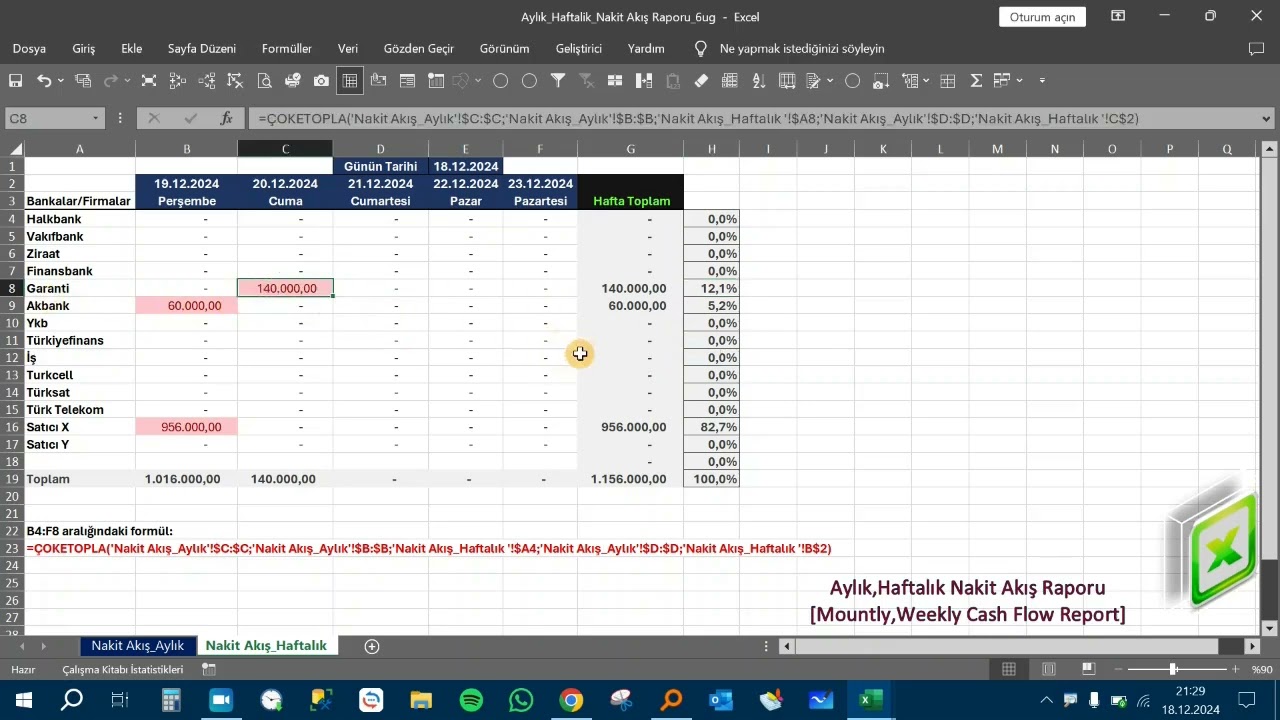Switch to Normal view icon
The image size is (1280, 720).
[x=1009, y=669]
